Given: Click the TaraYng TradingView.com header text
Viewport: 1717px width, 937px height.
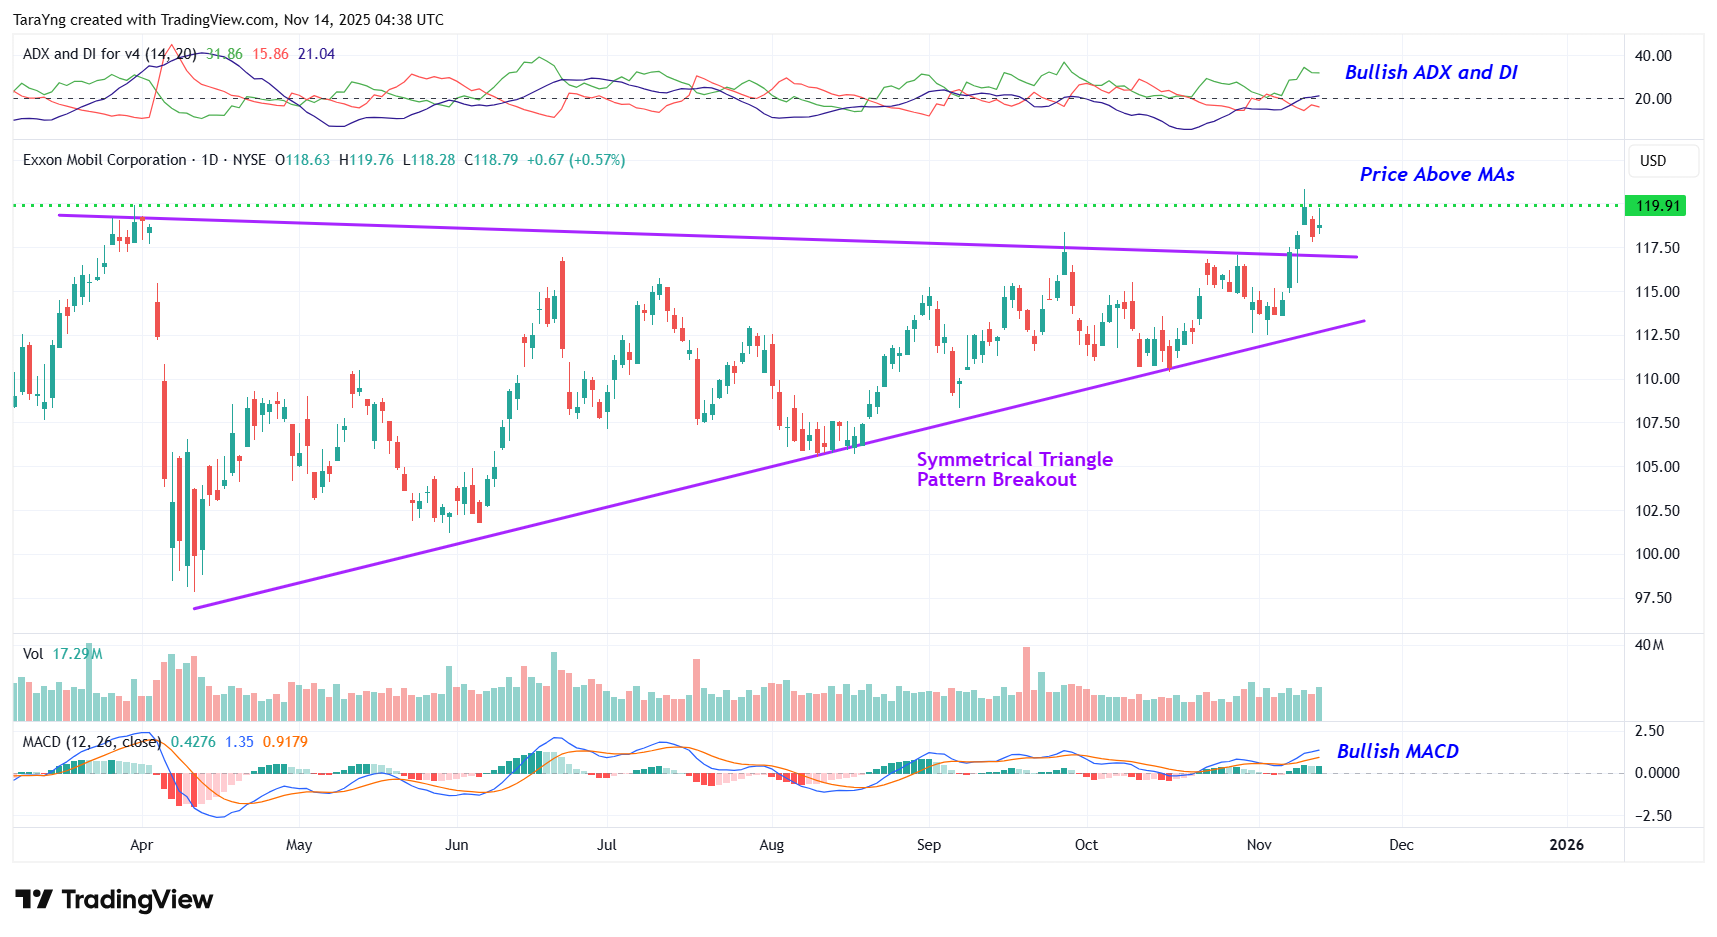Looking at the screenshot, I should [x=228, y=20].
